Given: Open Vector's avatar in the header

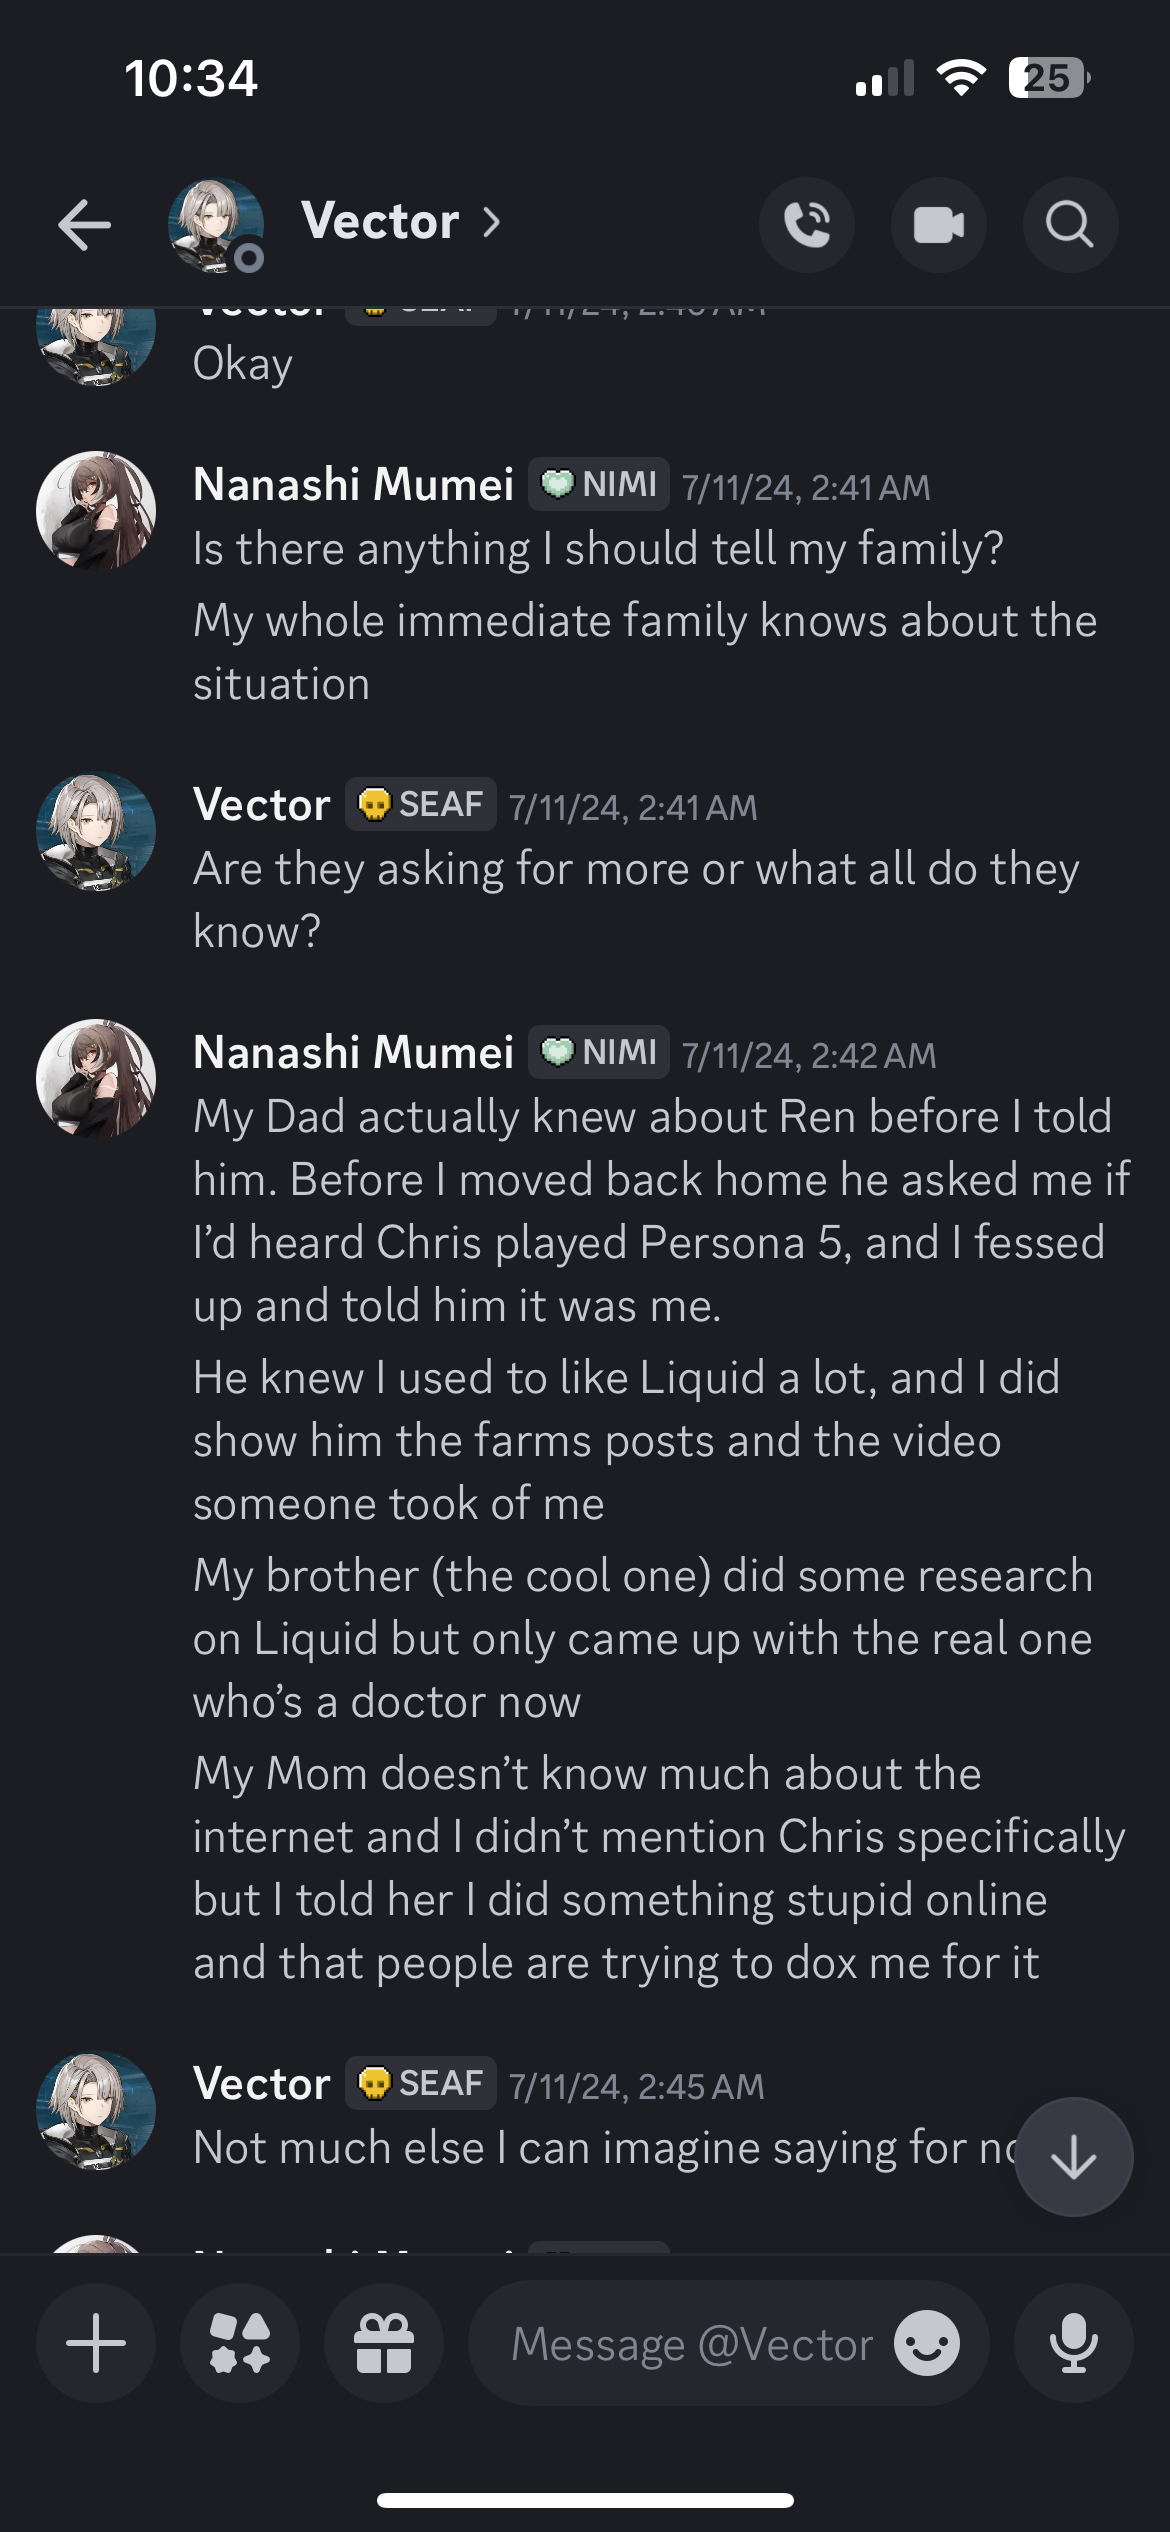Looking at the screenshot, I should coord(216,226).
